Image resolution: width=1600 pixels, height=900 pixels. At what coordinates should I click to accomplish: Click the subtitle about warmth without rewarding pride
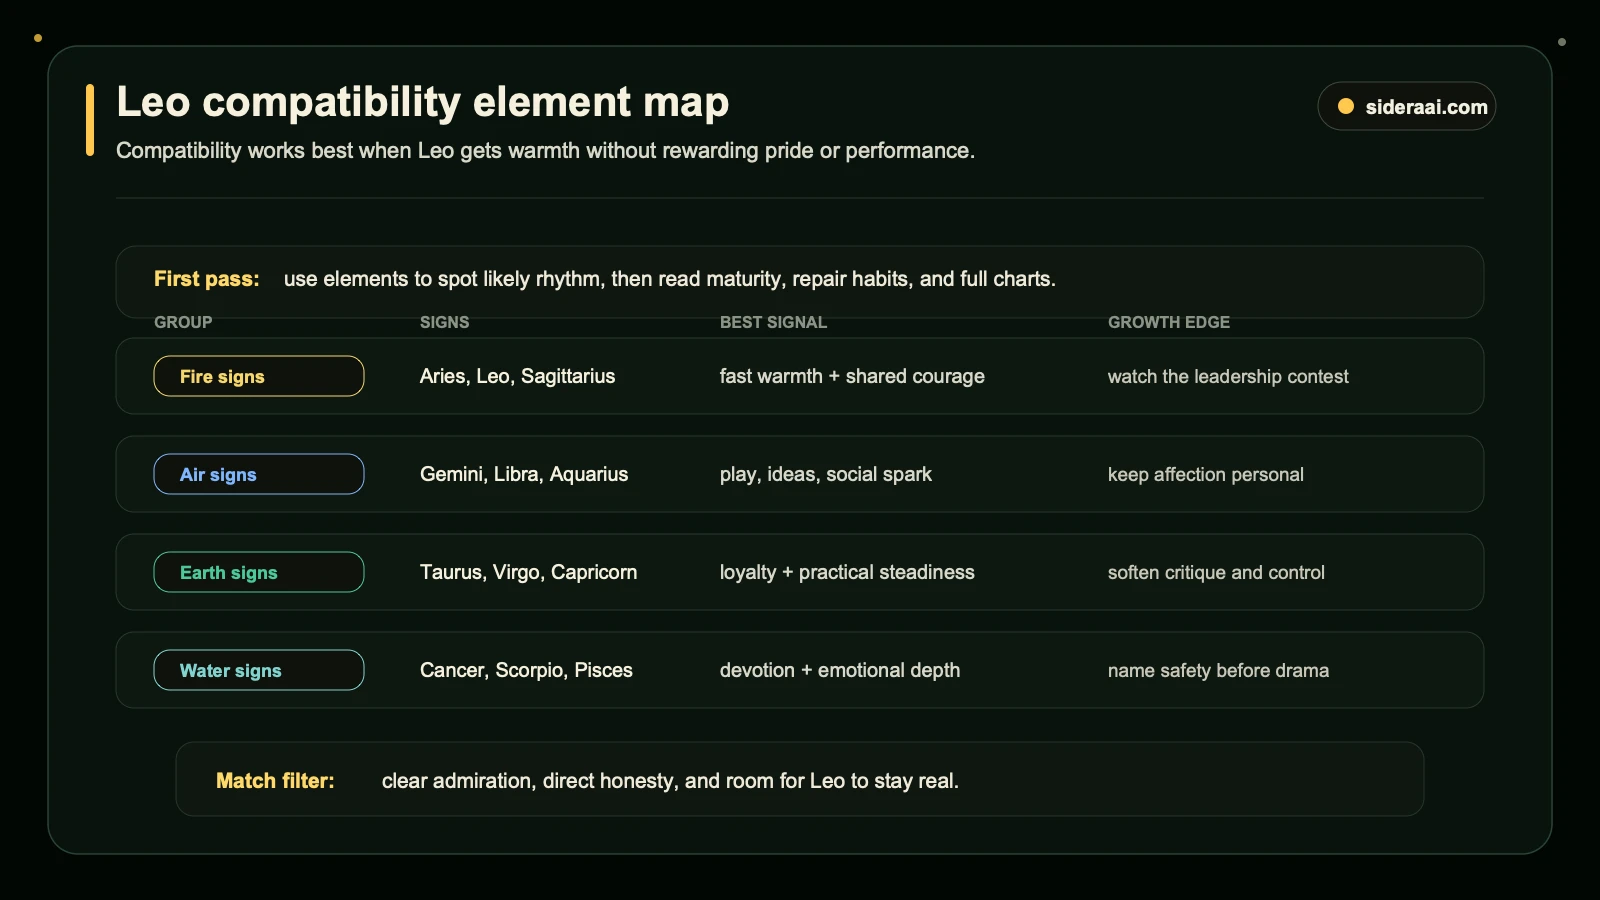click(x=545, y=151)
